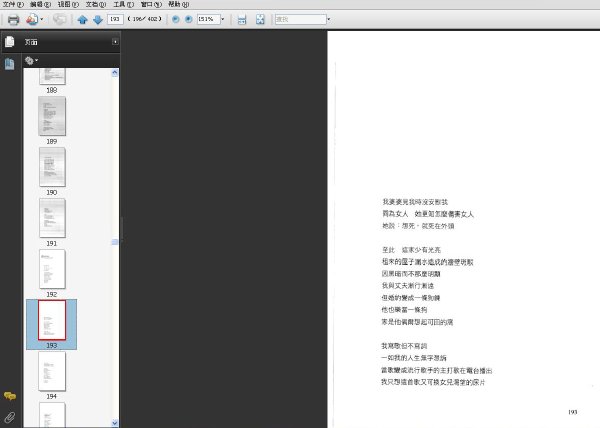Open the 视图 (View) menu
This screenshot has height=428, width=600.
pos(68,4)
